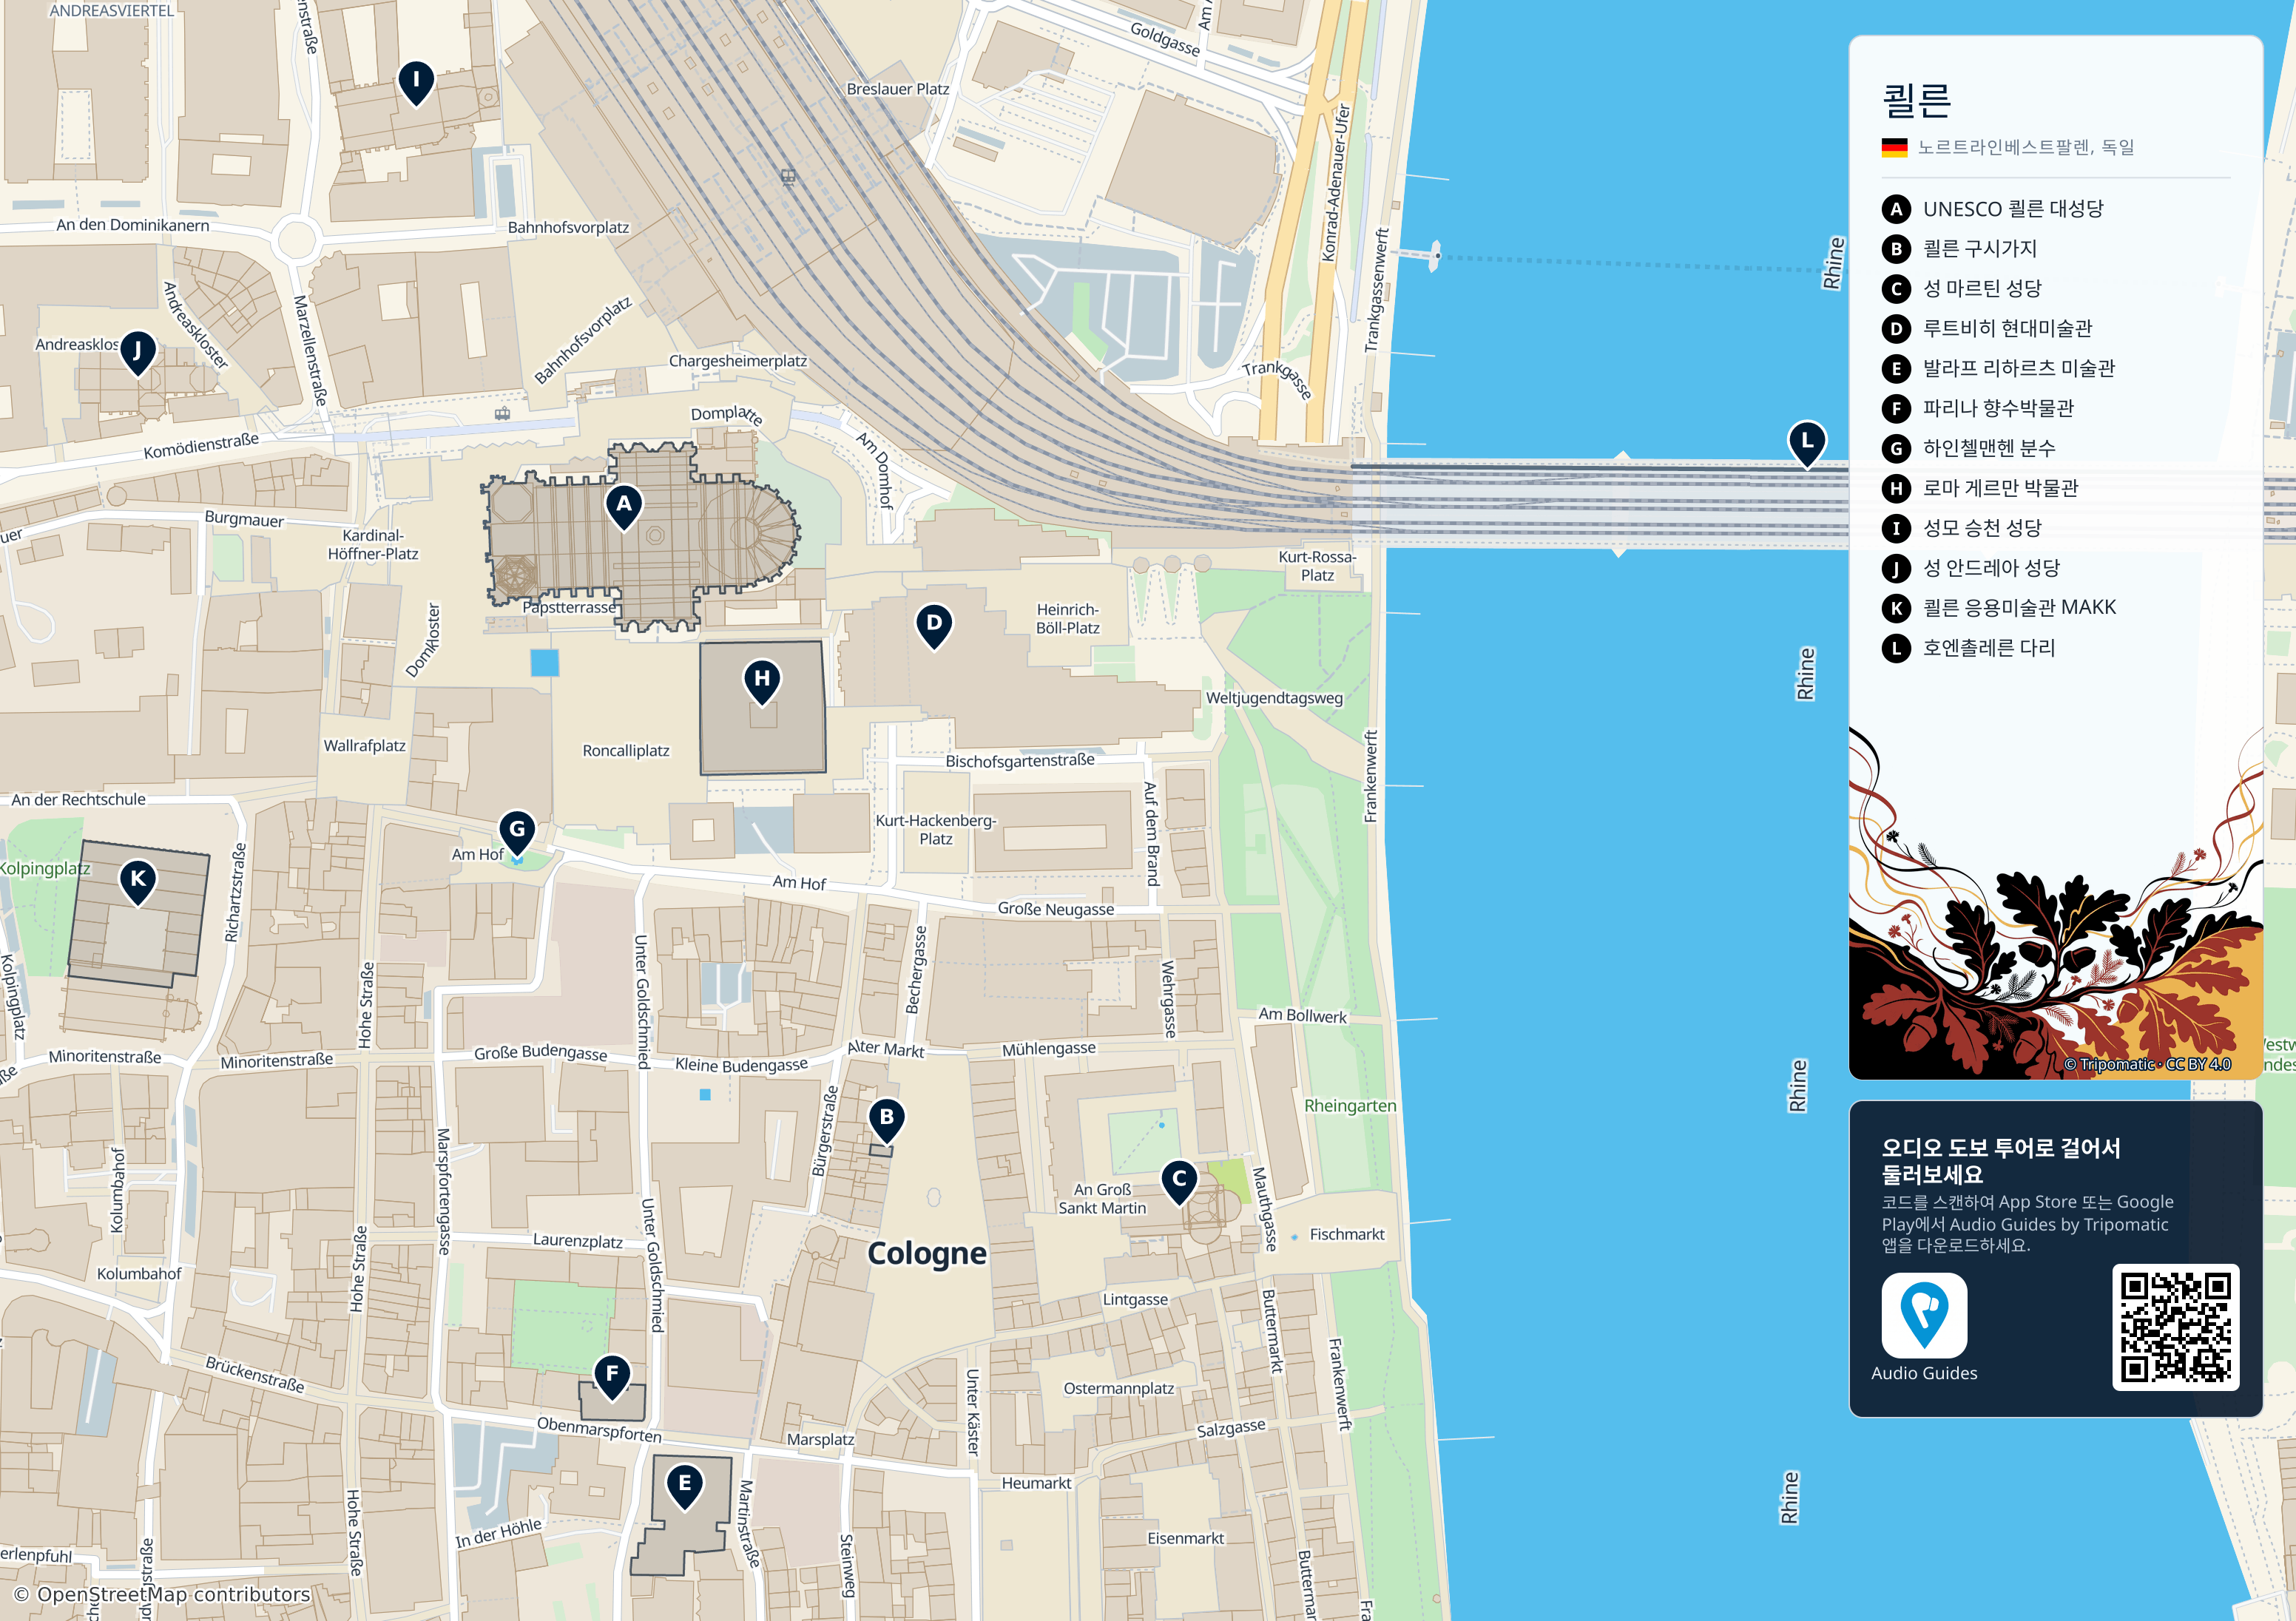Click map pin B near Alter Markt

point(886,1120)
